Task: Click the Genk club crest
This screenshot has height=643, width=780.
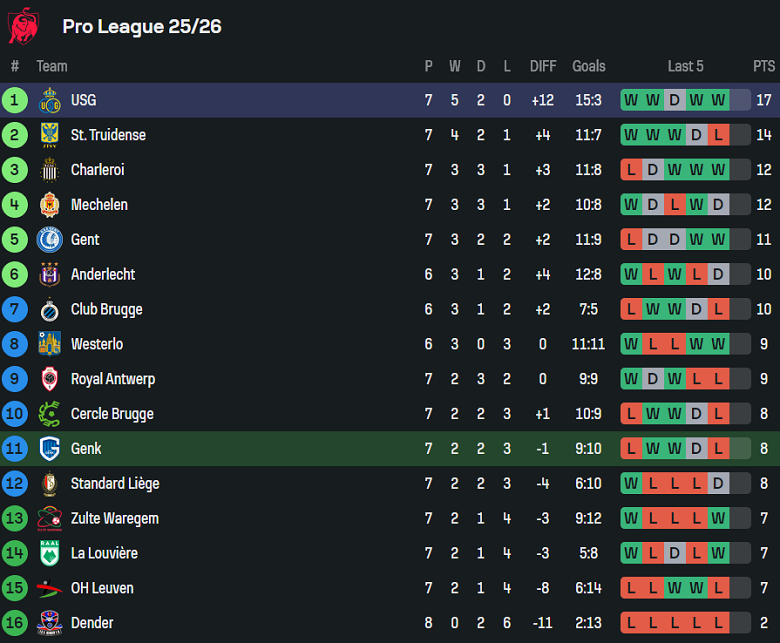Action: [x=50, y=449]
